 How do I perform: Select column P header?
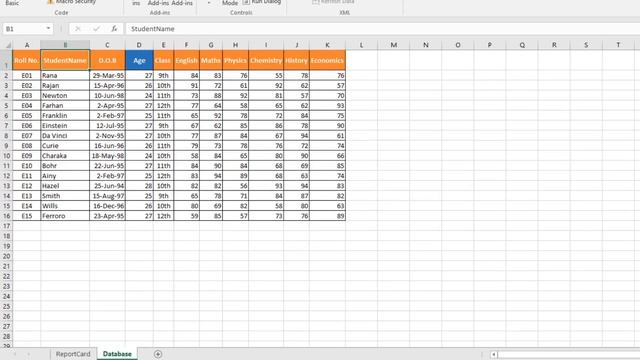[489, 45]
